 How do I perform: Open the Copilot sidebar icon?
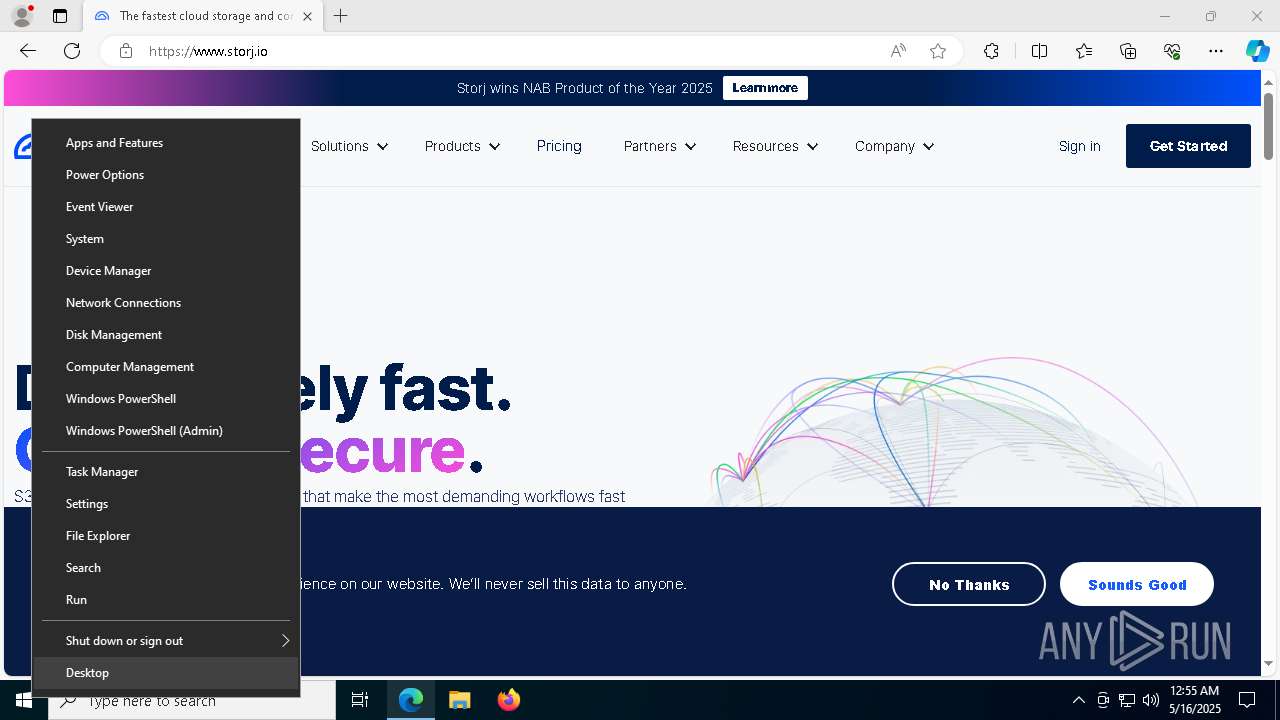coord(1257,51)
